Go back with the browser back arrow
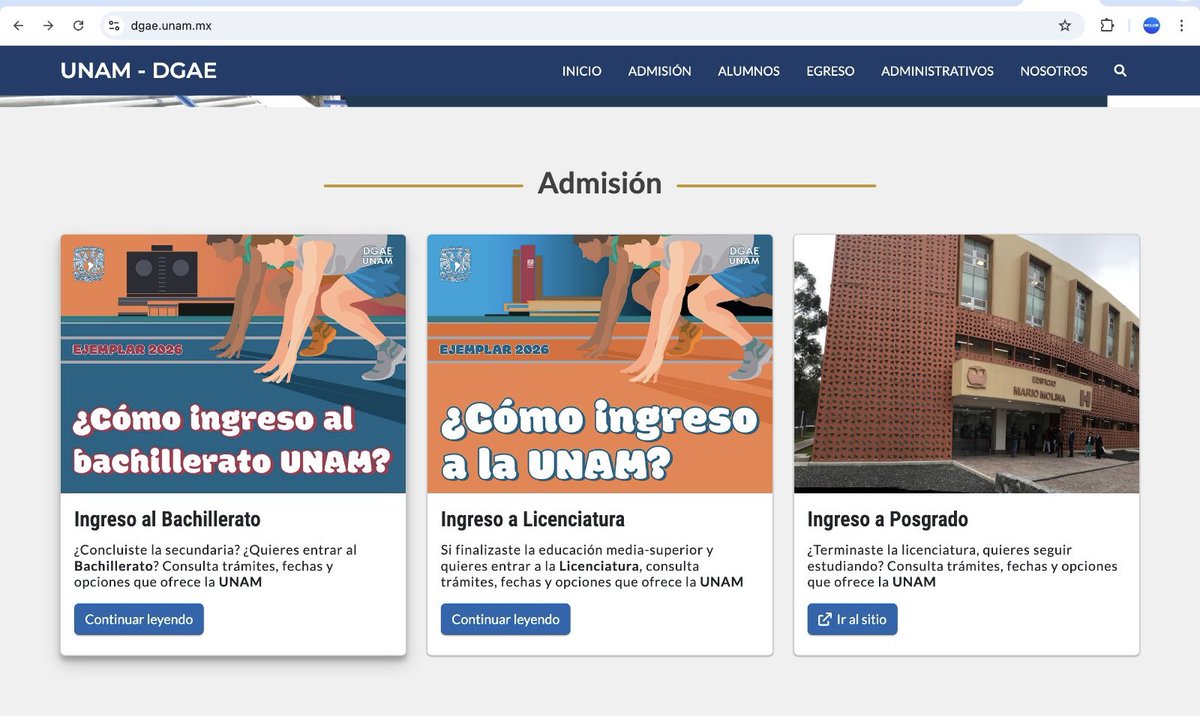 pyautogui.click(x=18, y=26)
